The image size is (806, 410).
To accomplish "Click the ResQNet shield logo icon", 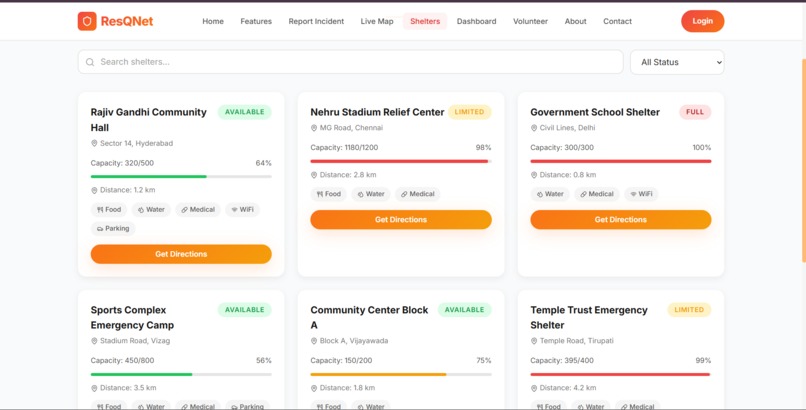I will [87, 21].
